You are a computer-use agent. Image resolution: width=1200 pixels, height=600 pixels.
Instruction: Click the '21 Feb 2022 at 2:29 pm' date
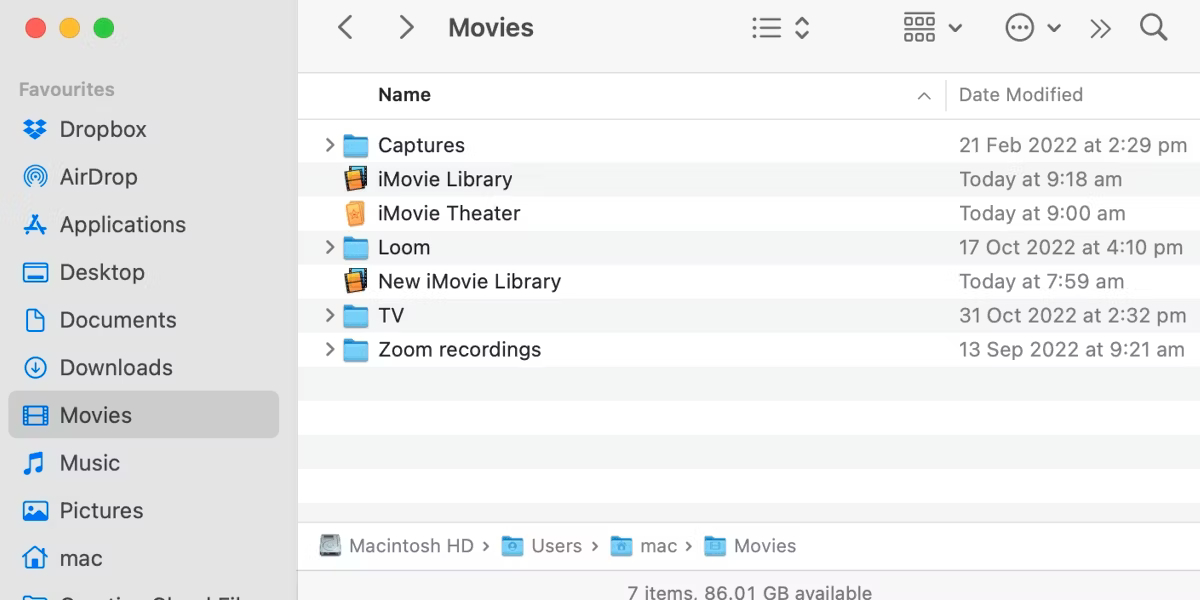click(x=1073, y=145)
